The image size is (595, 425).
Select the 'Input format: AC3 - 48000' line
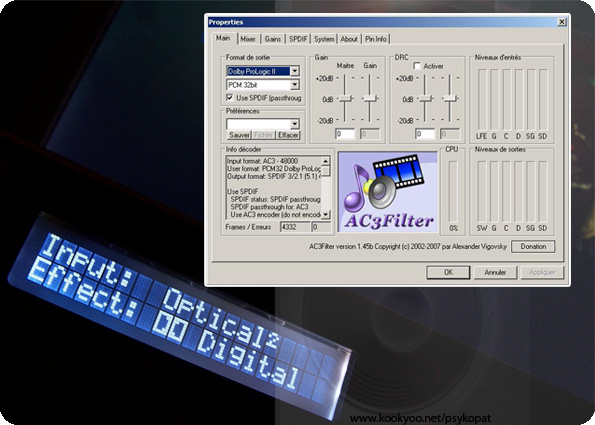coord(262,161)
